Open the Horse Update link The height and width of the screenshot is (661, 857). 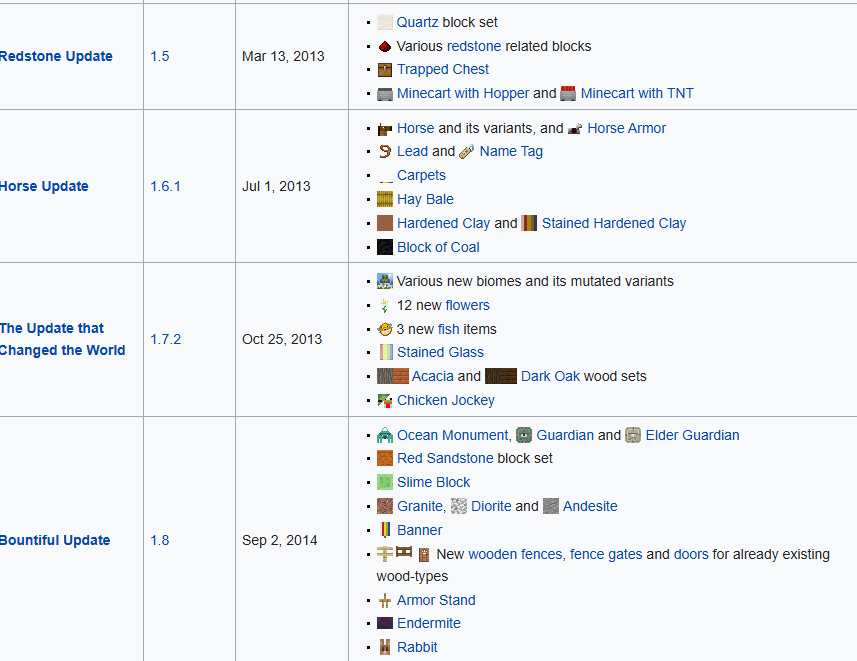pos(44,186)
